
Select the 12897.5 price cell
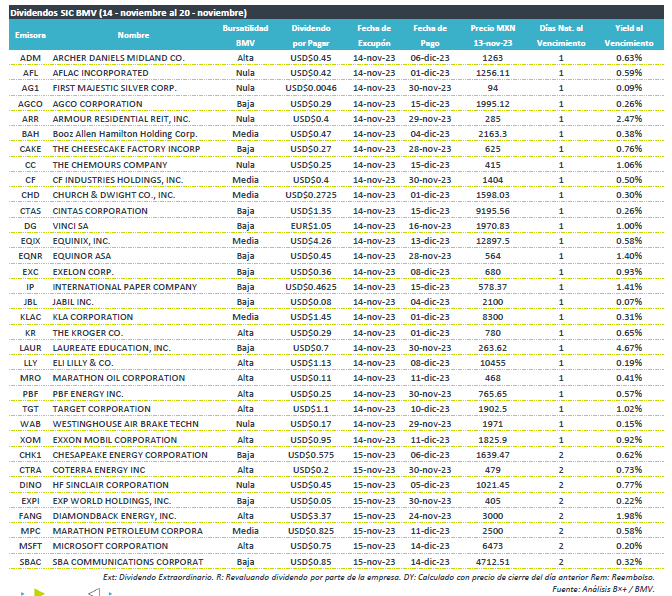pos(492,241)
